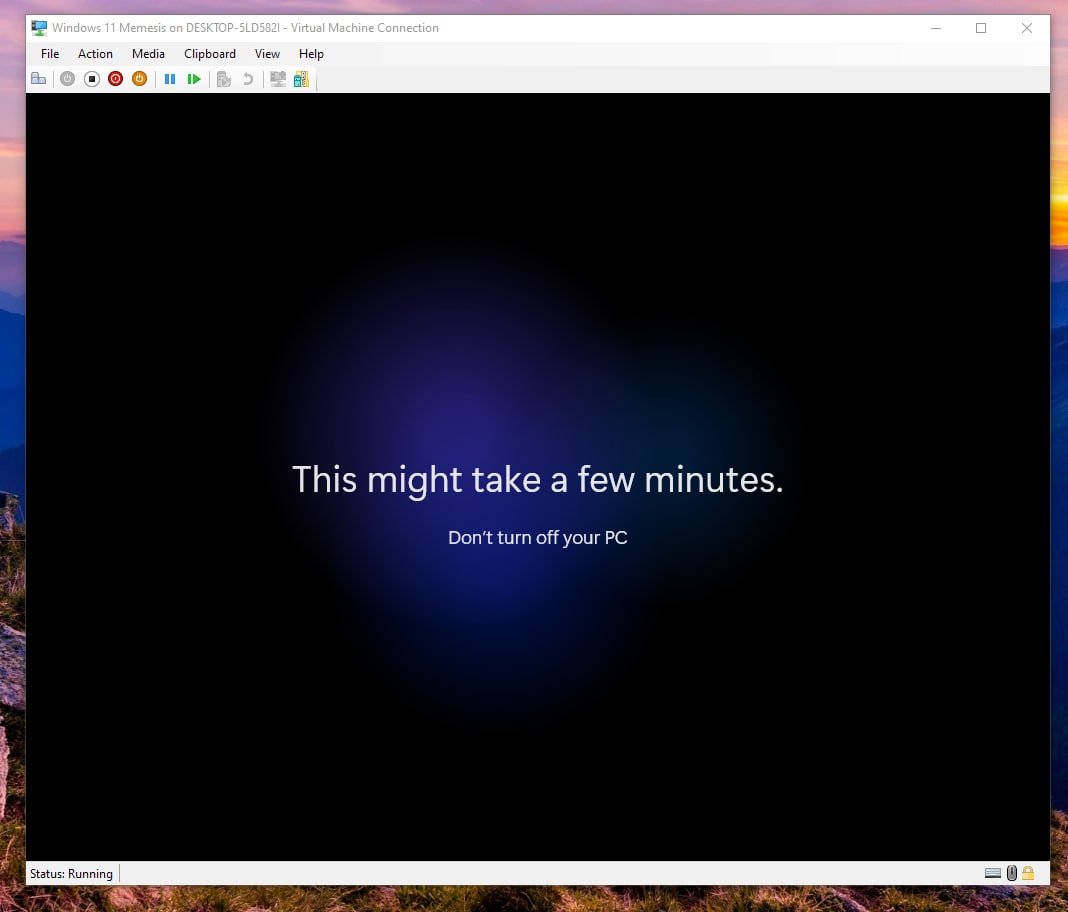Toggle enhanced session with the monitor icon

278,79
